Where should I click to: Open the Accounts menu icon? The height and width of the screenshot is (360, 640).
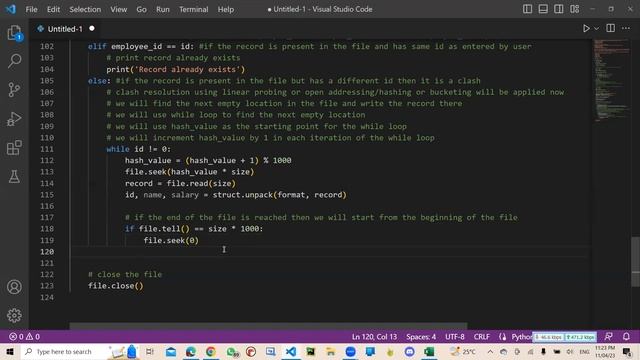[14, 287]
